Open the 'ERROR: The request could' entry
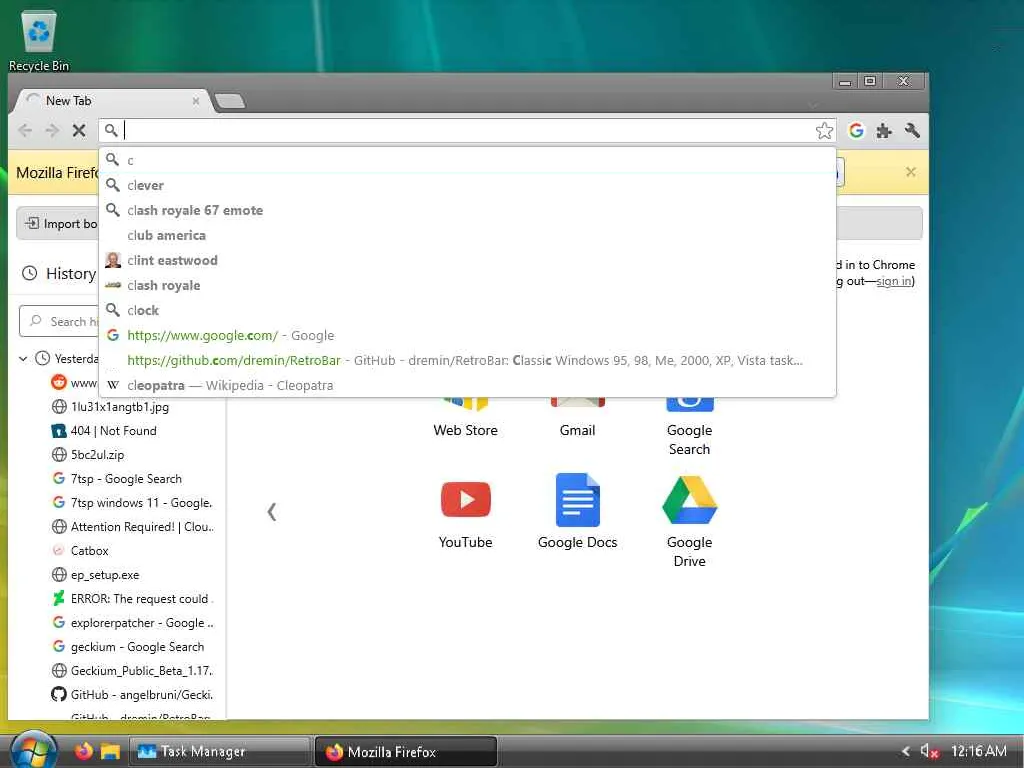This screenshot has height=768, width=1024. (x=132, y=599)
